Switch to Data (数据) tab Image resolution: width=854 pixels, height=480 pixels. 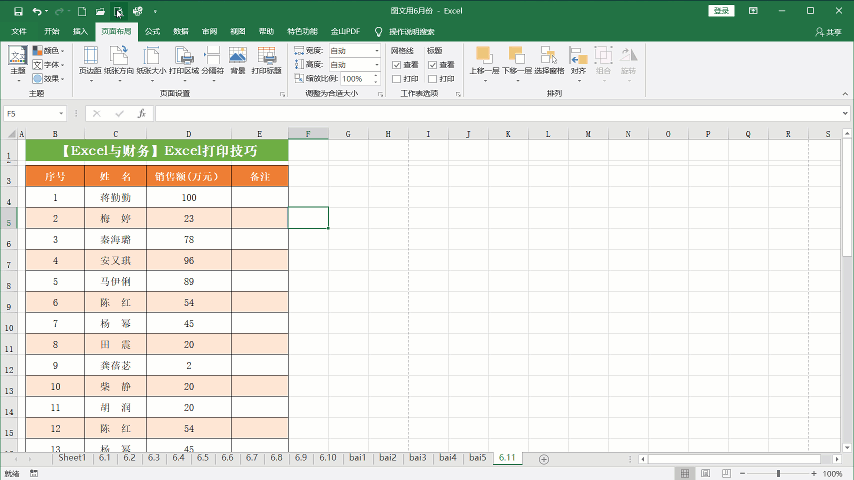(181, 32)
